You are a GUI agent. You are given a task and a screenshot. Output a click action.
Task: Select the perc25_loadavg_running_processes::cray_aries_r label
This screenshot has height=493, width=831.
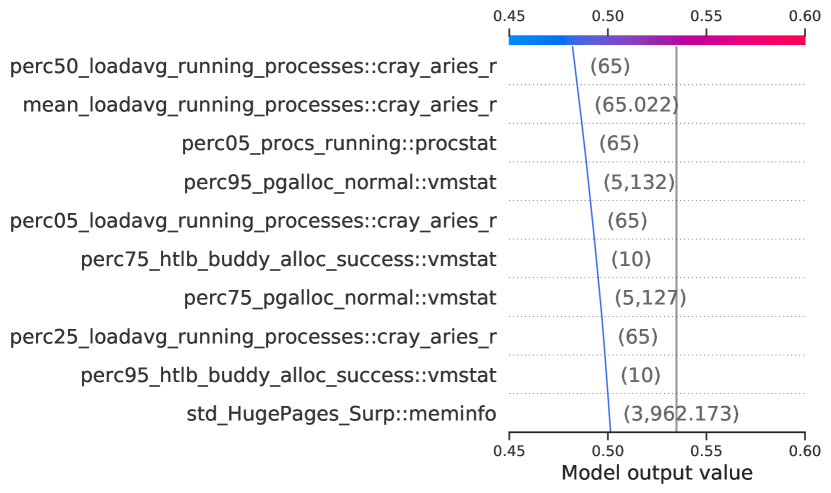point(253,337)
